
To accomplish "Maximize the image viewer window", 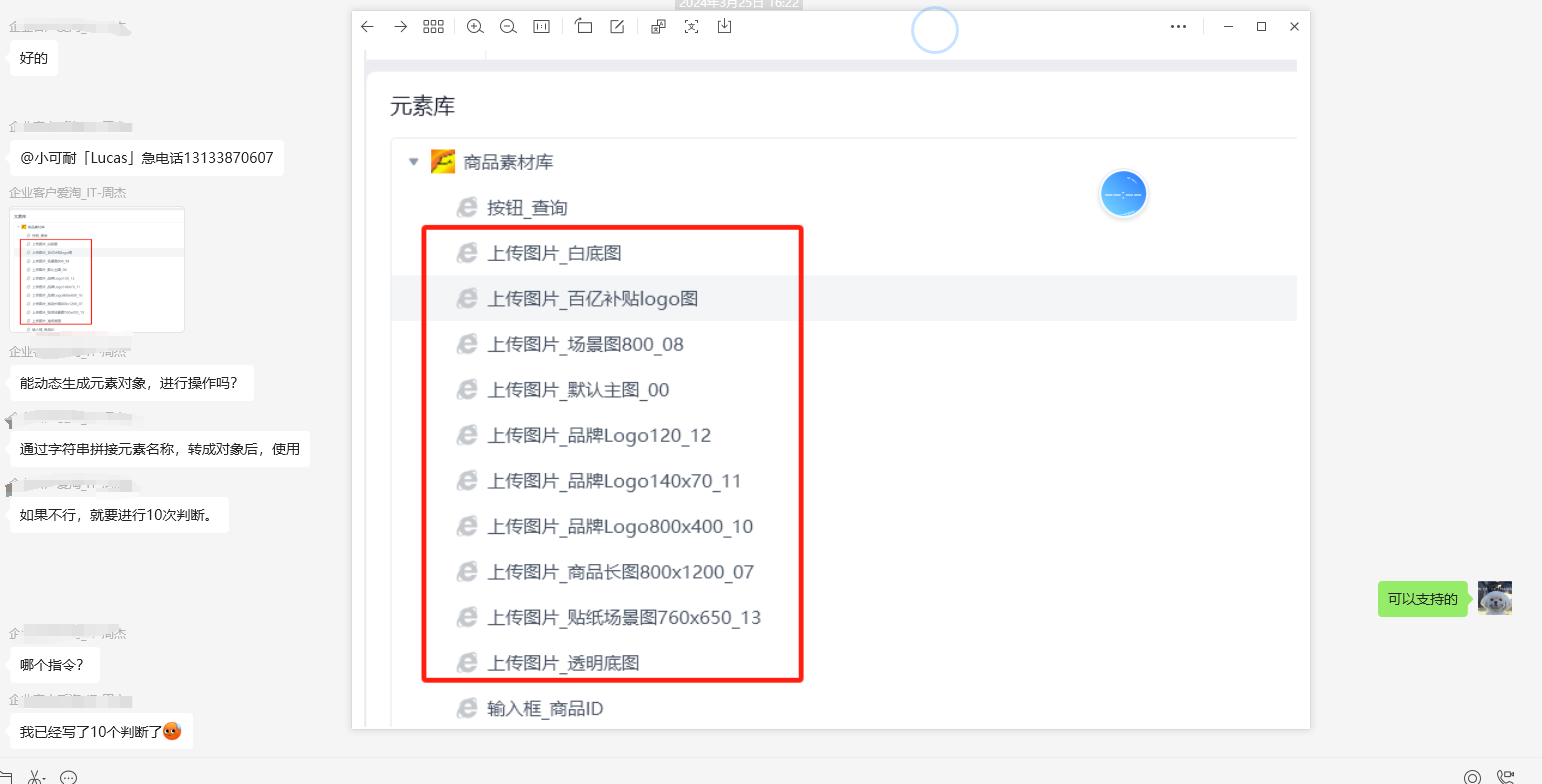I will [1262, 27].
